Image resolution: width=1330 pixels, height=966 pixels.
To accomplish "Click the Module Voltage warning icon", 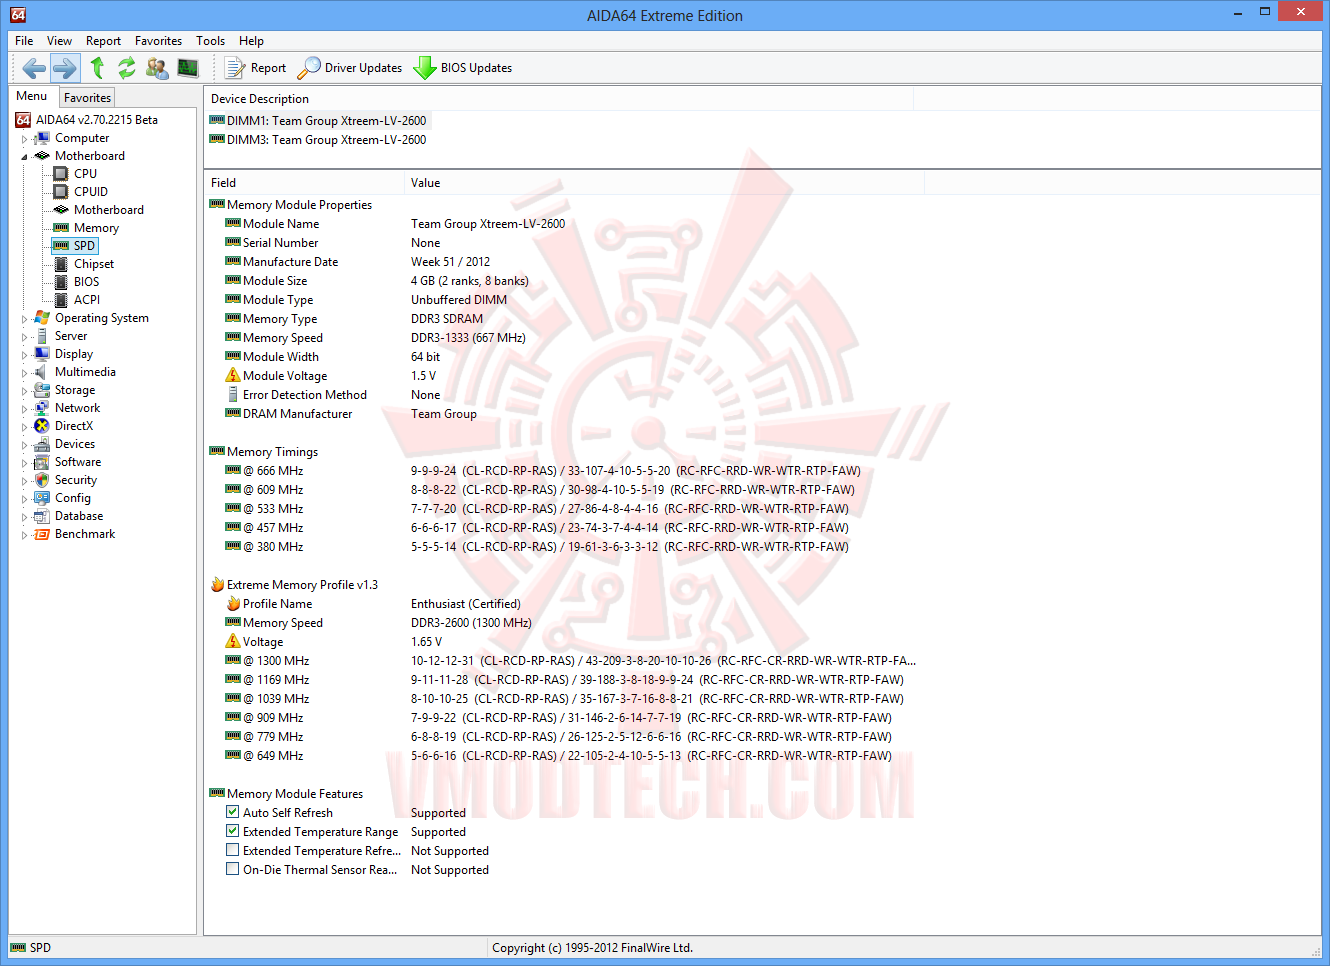I will point(233,375).
